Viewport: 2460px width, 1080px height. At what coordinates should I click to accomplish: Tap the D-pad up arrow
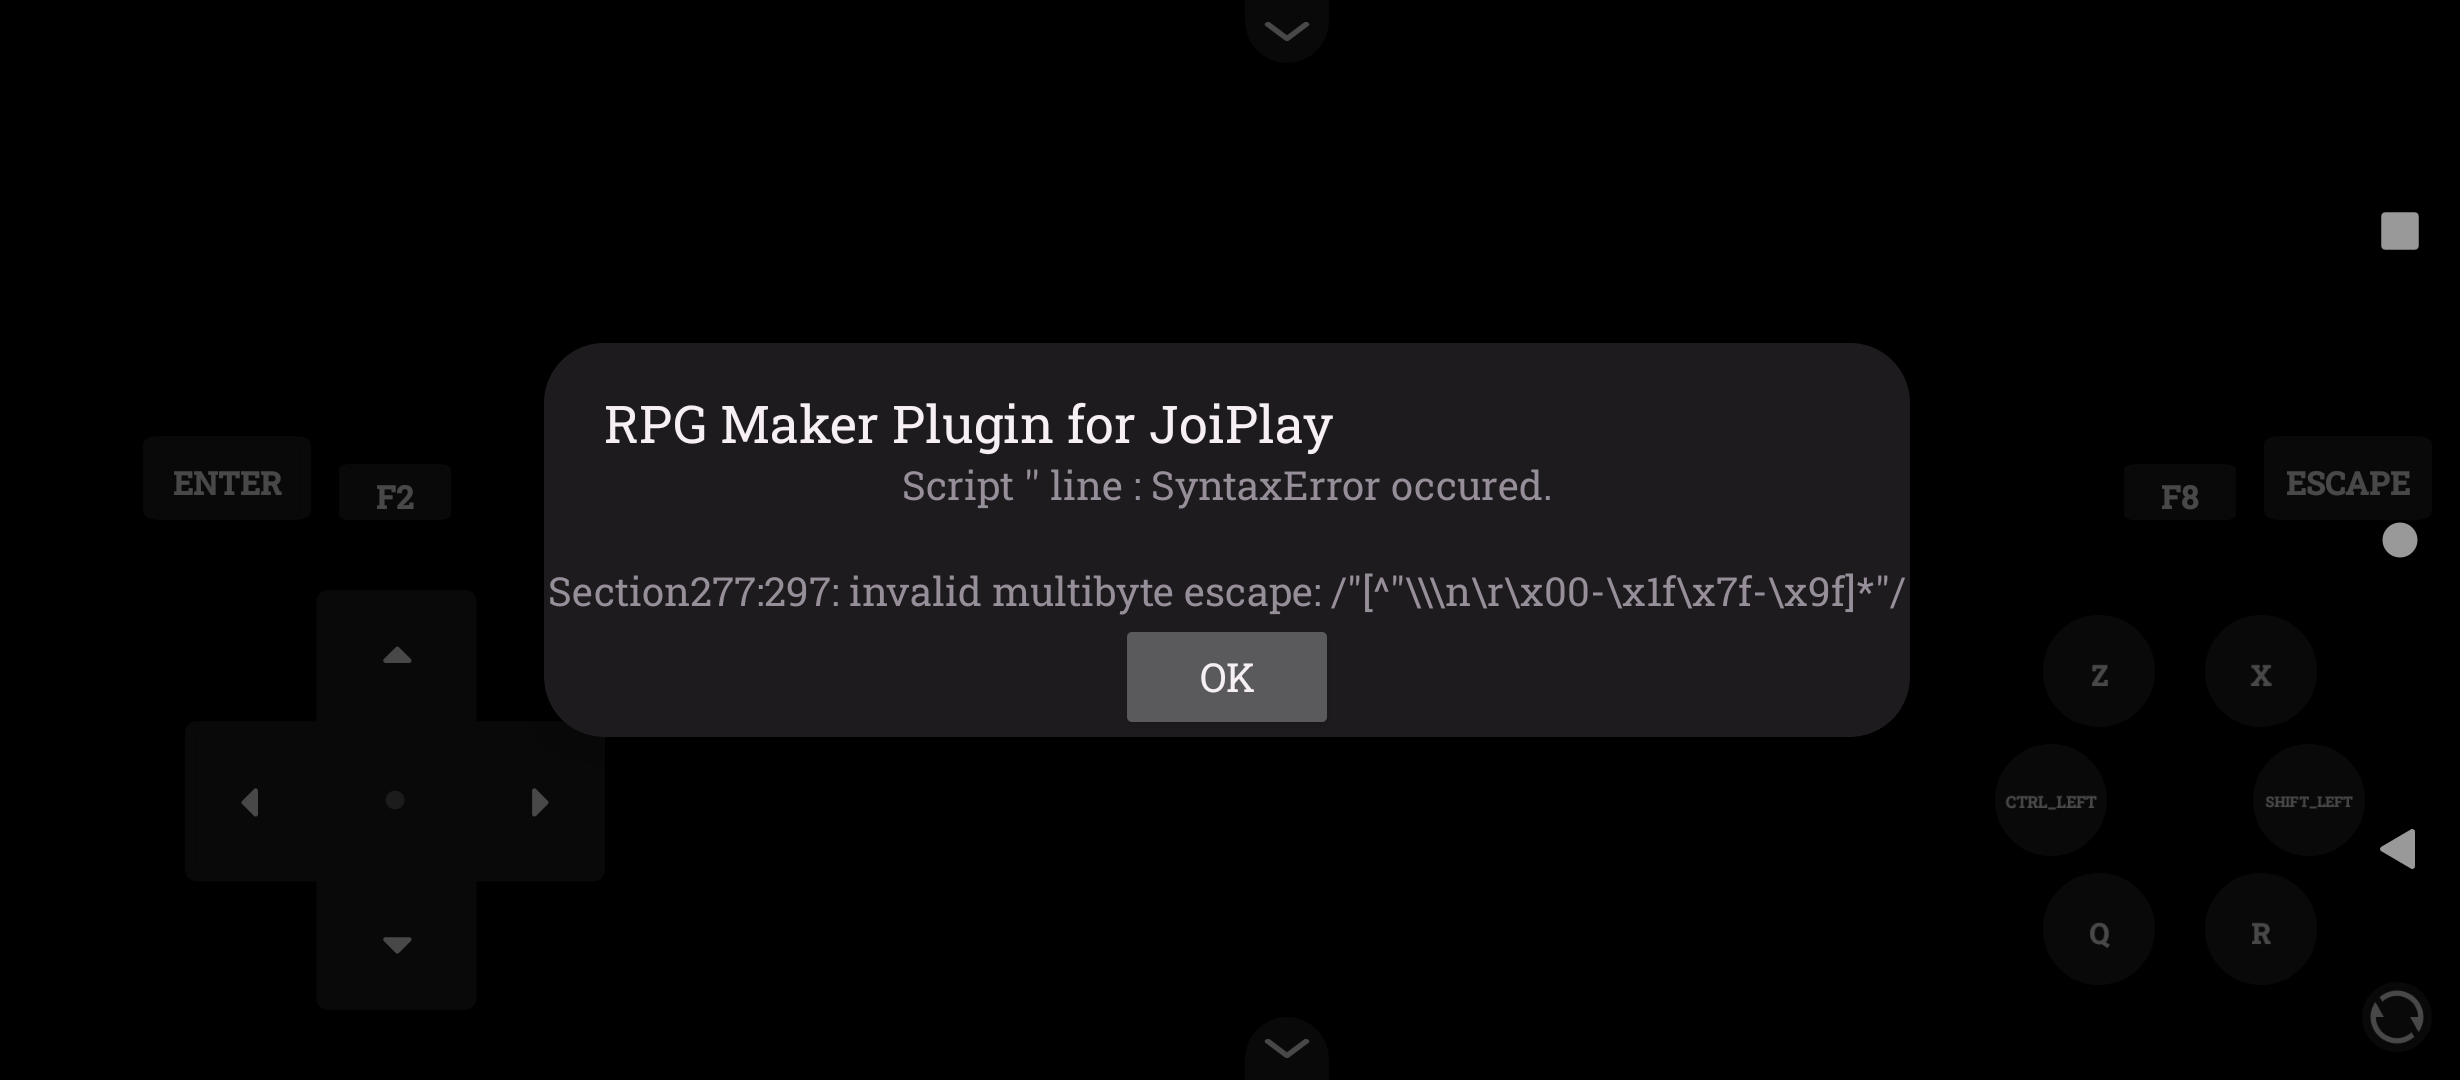coord(397,655)
